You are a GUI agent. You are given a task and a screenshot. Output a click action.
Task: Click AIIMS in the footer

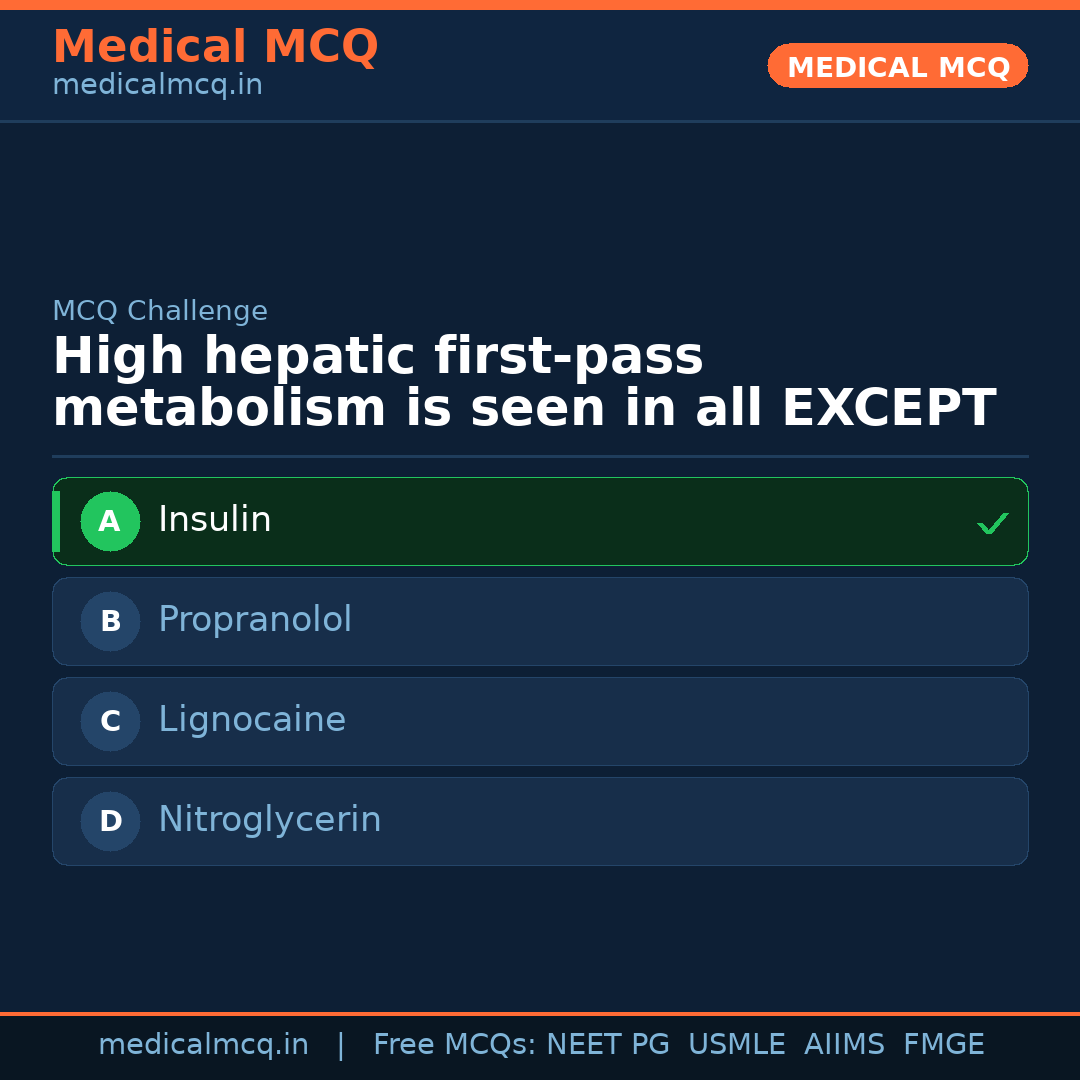(x=844, y=1045)
